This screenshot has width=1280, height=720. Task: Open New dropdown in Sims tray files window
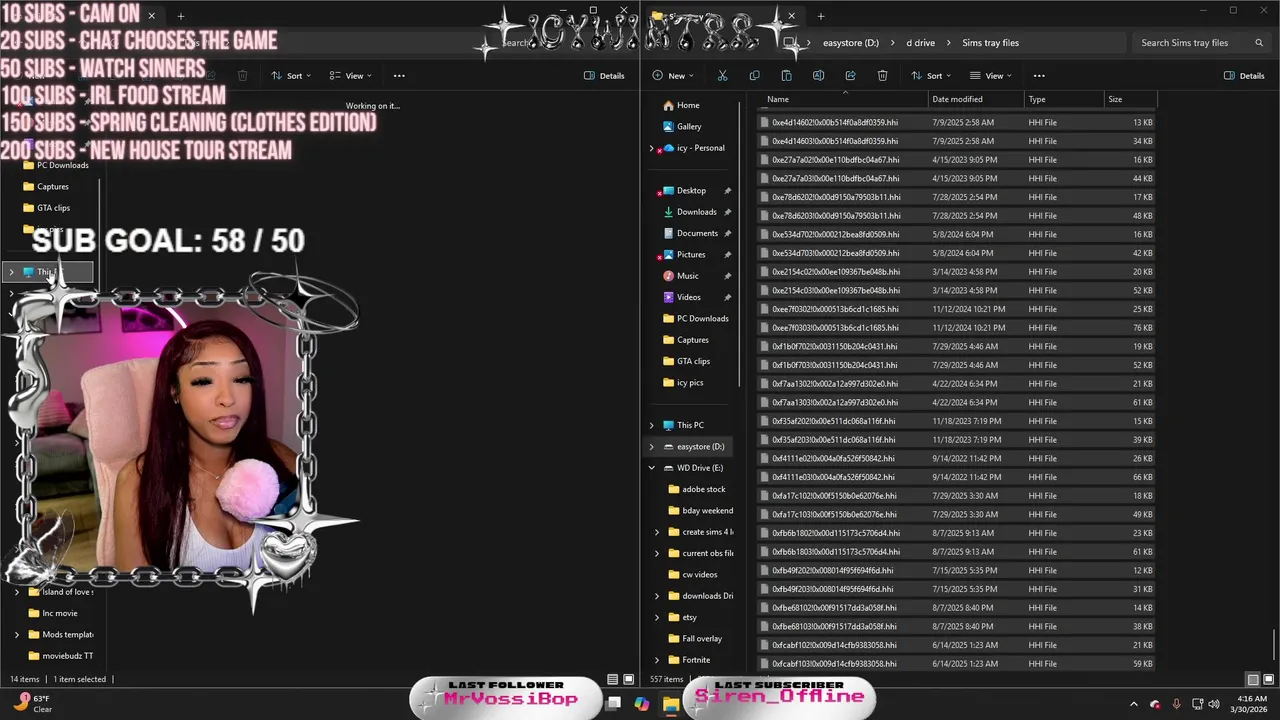click(675, 76)
